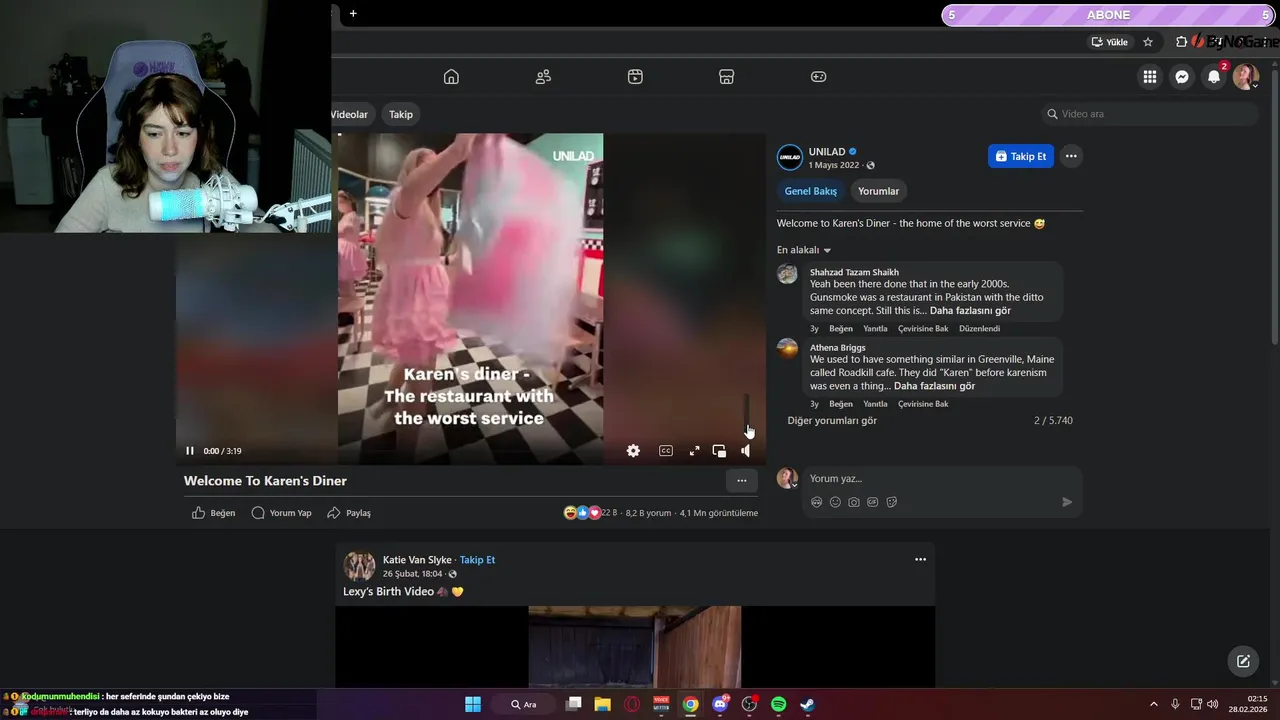View the reaction emojis count on video
This screenshot has height=720, width=1280.
[x=591, y=513]
